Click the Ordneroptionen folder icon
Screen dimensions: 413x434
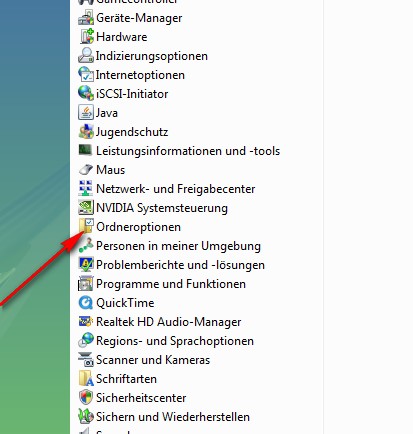[86, 227]
